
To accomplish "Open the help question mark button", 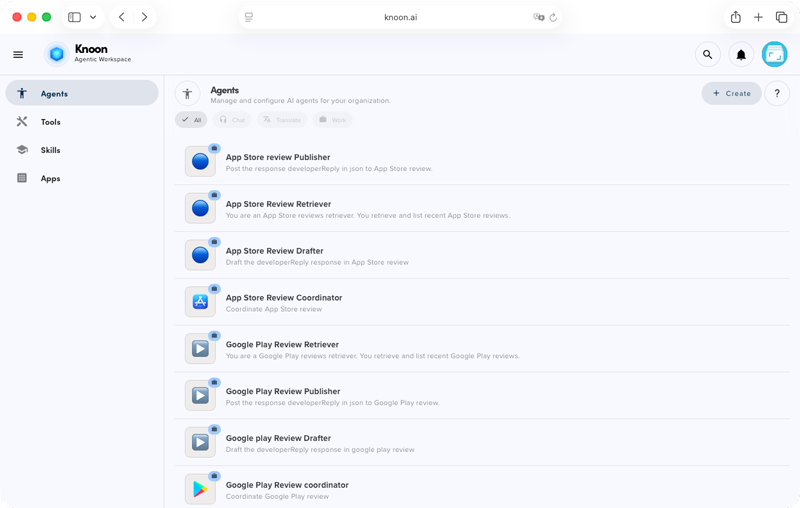I will [777, 93].
